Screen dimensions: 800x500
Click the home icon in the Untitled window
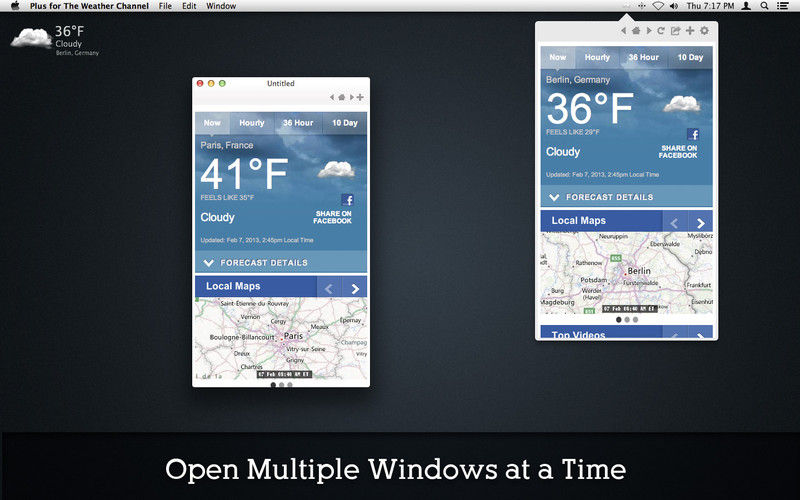tap(341, 97)
